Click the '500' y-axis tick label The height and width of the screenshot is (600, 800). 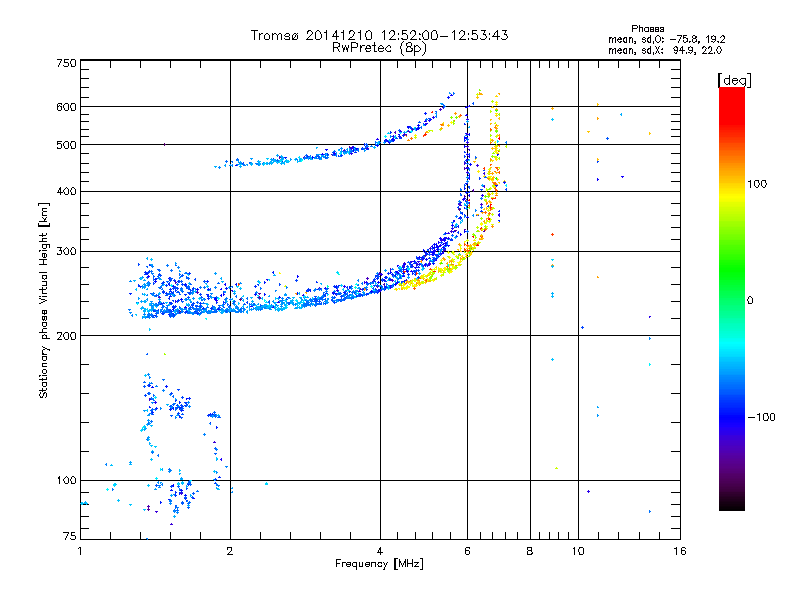tap(66, 145)
